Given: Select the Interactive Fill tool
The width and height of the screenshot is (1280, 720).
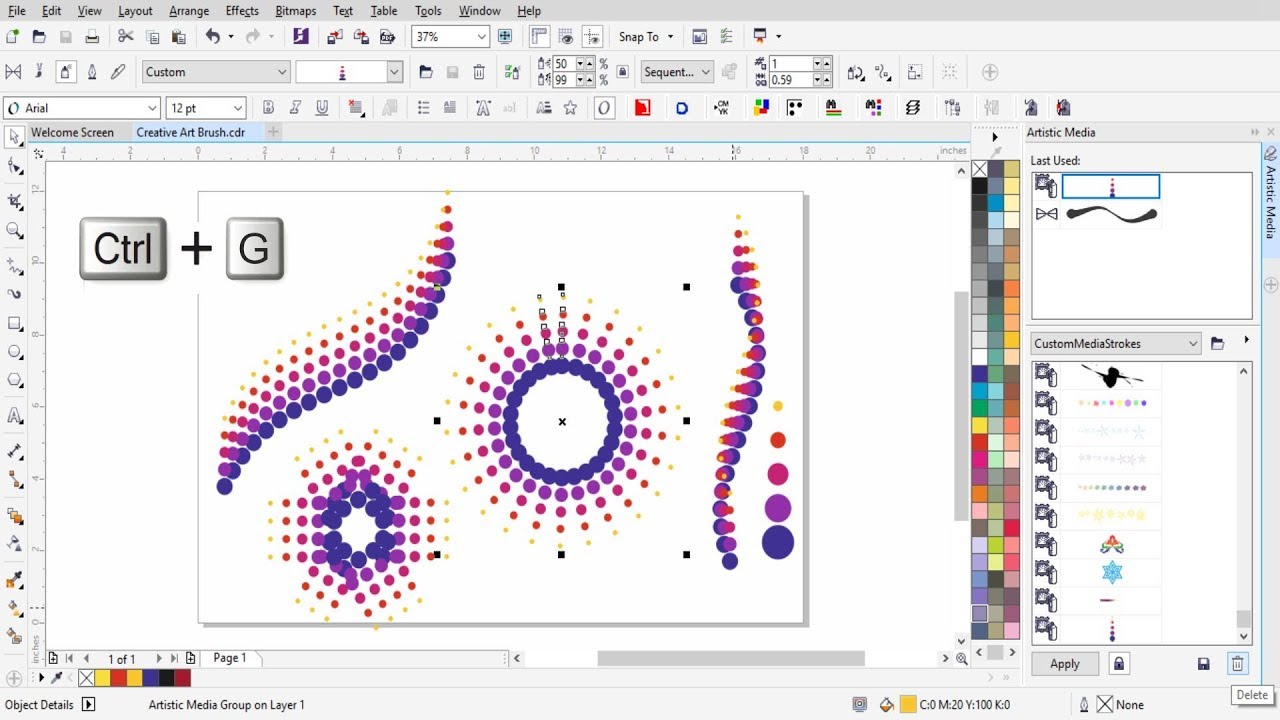Looking at the screenshot, I should click(x=15, y=607).
